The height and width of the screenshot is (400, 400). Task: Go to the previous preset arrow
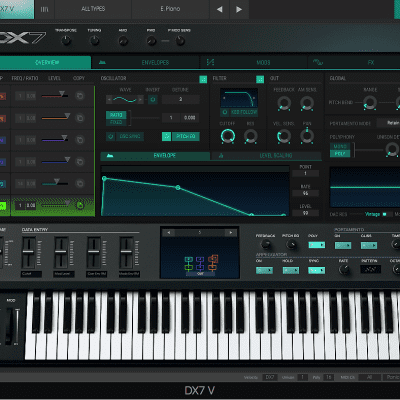coord(220,9)
